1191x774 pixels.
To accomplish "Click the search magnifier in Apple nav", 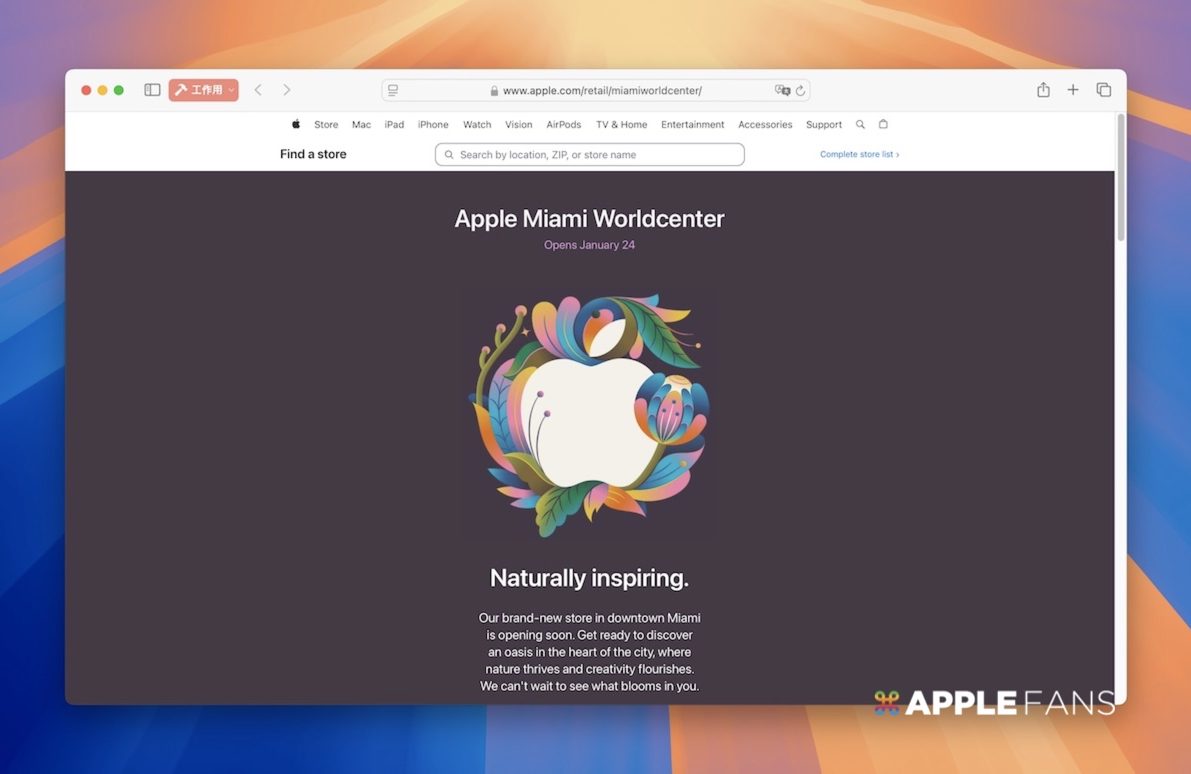I will tap(860, 125).
